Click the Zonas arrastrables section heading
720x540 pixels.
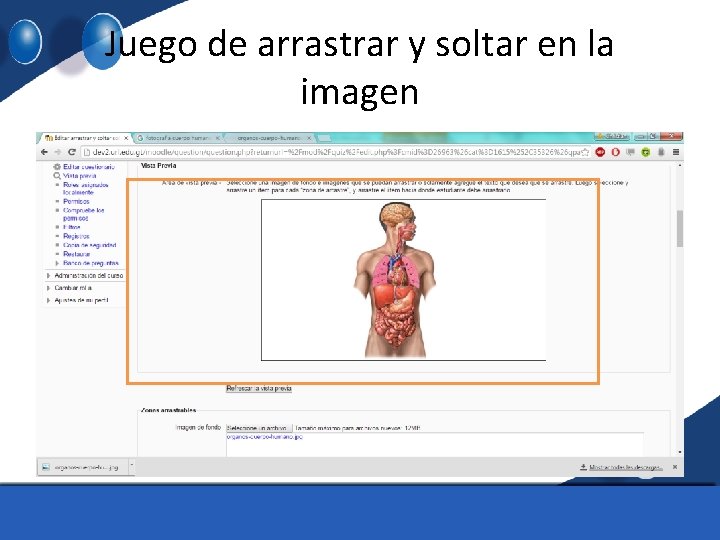pyautogui.click(x=169, y=410)
